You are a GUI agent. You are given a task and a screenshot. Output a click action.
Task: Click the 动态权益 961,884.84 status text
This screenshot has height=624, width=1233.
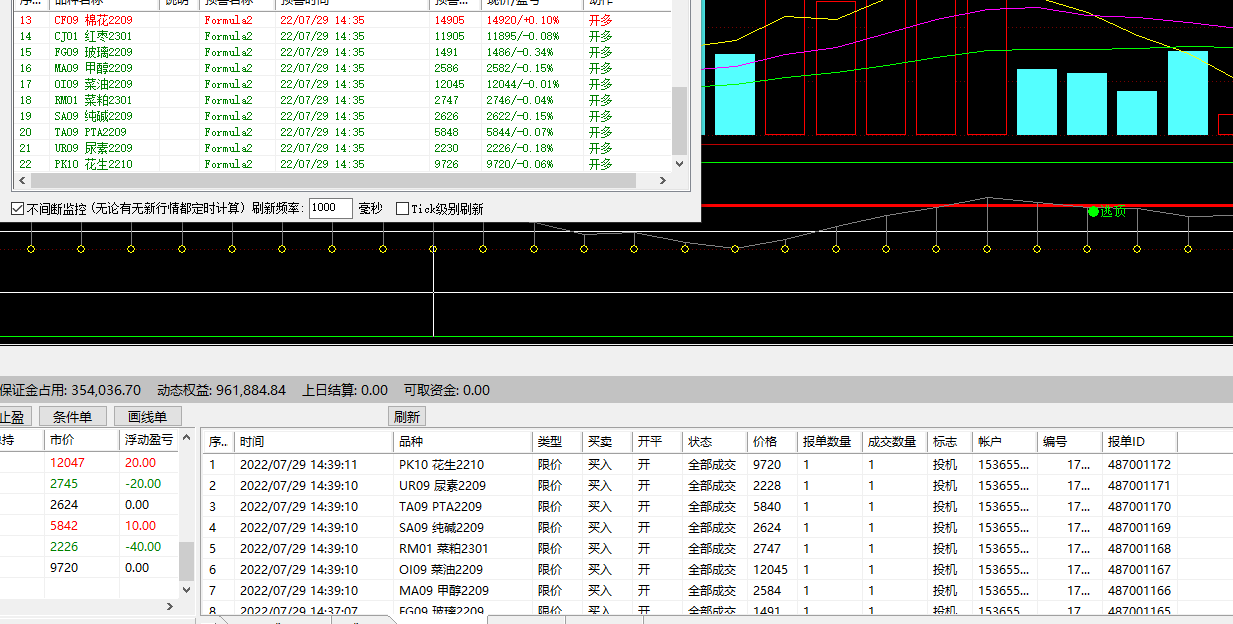coord(221,390)
